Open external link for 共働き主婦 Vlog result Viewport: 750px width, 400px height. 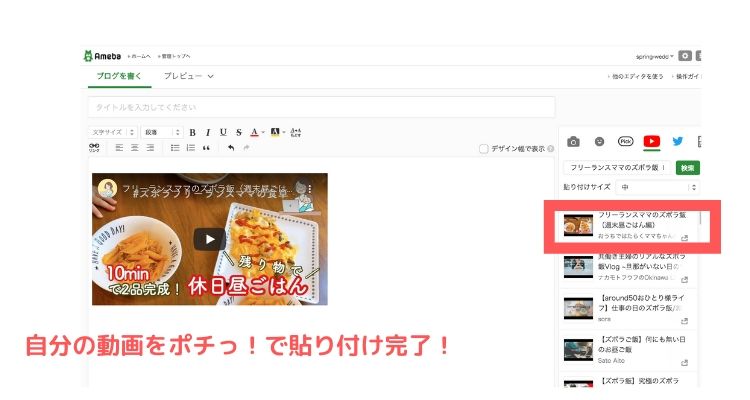(x=684, y=279)
